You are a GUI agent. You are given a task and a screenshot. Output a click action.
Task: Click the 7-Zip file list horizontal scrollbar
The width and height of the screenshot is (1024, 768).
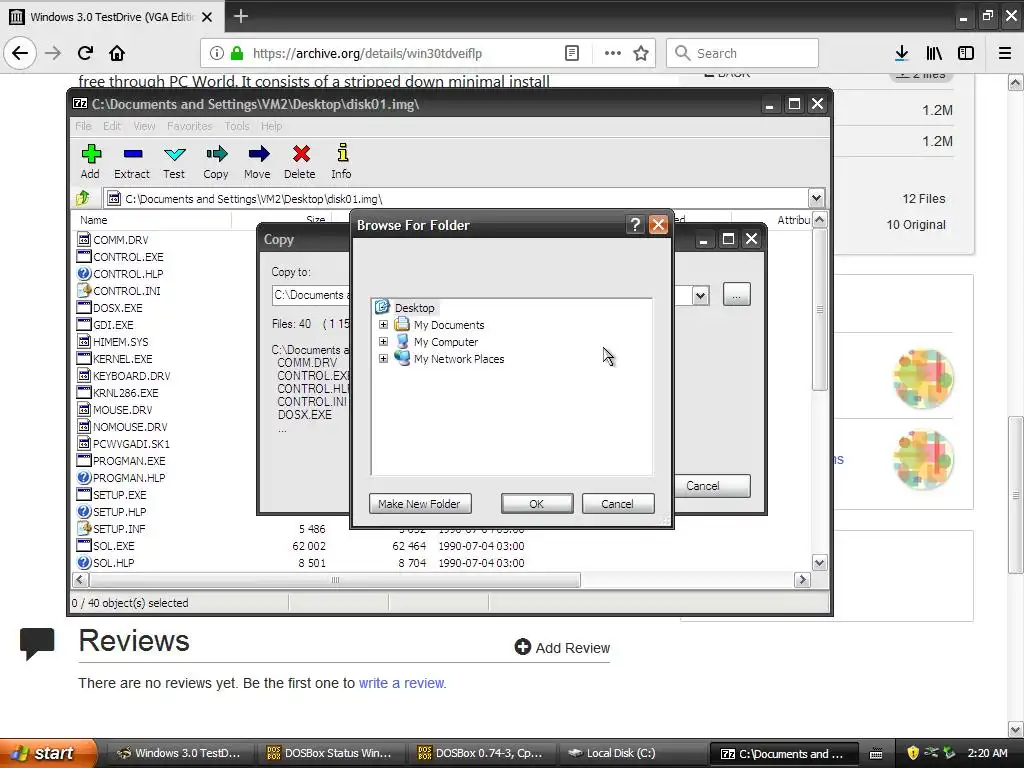click(x=335, y=580)
